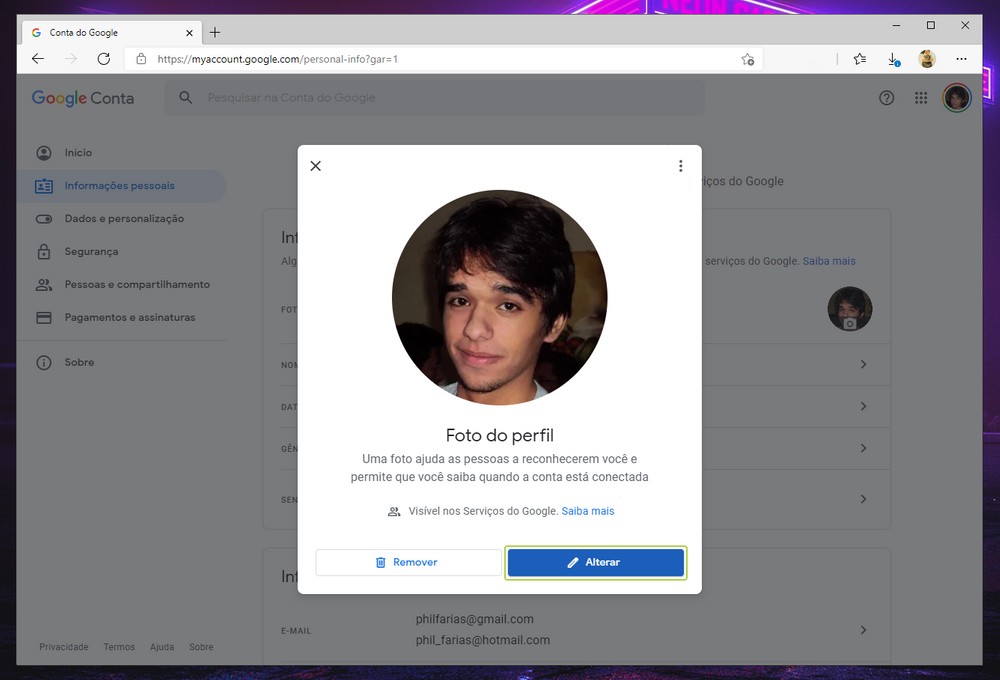This screenshot has height=680, width=1000.
Task: Click the Pesquisar na Conta do Google field
Action: click(x=440, y=98)
